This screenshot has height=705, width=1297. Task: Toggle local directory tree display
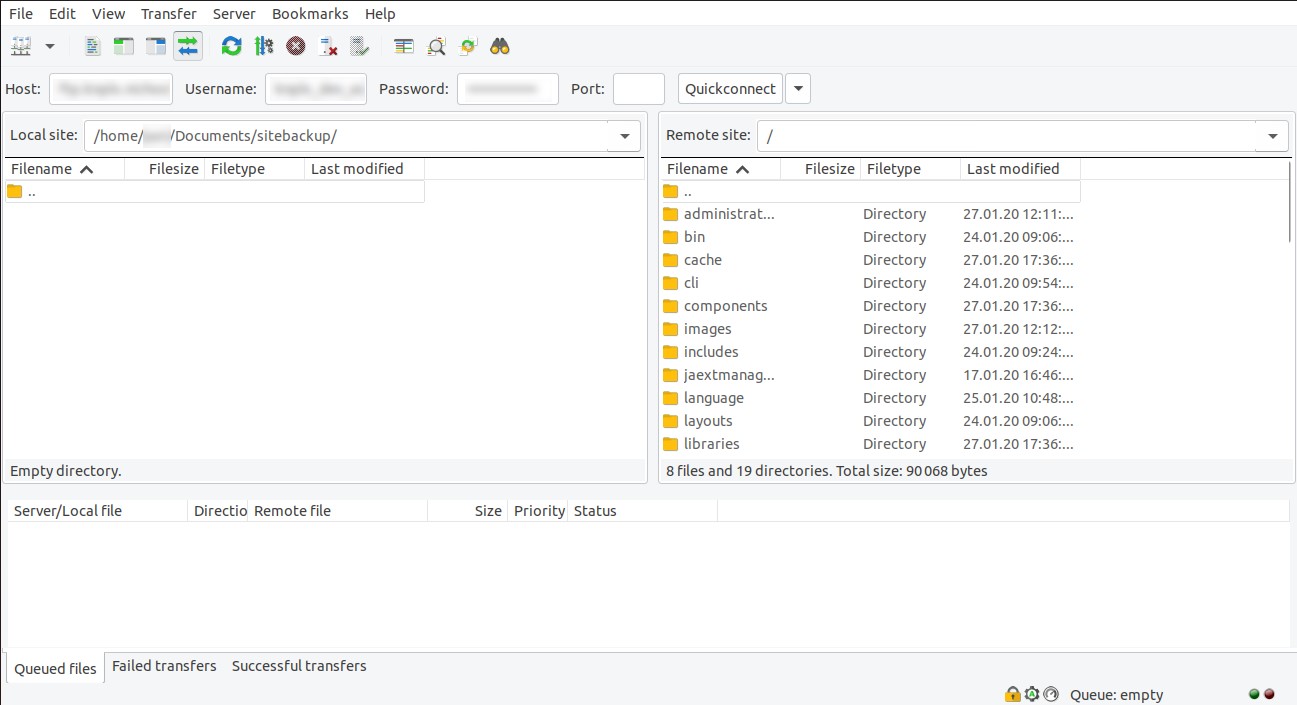(124, 46)
